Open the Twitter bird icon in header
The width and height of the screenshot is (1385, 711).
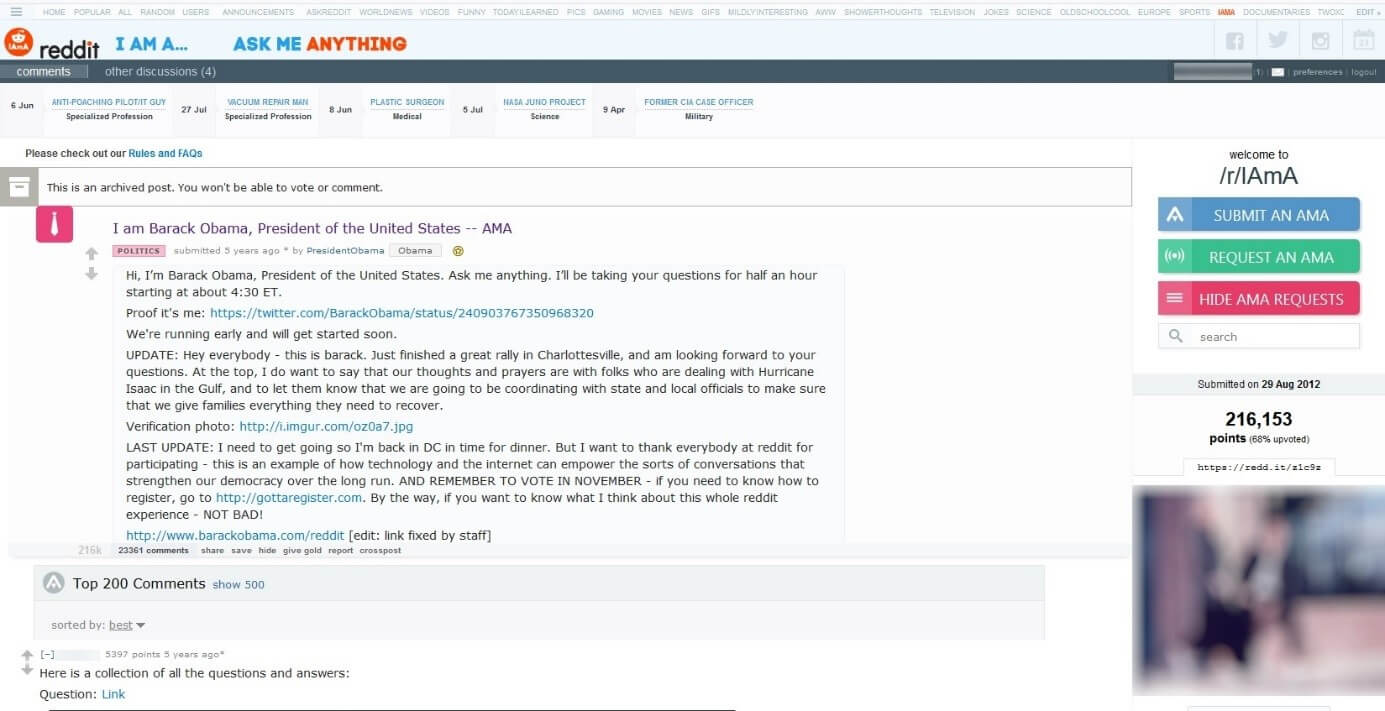click(1278, 41)
